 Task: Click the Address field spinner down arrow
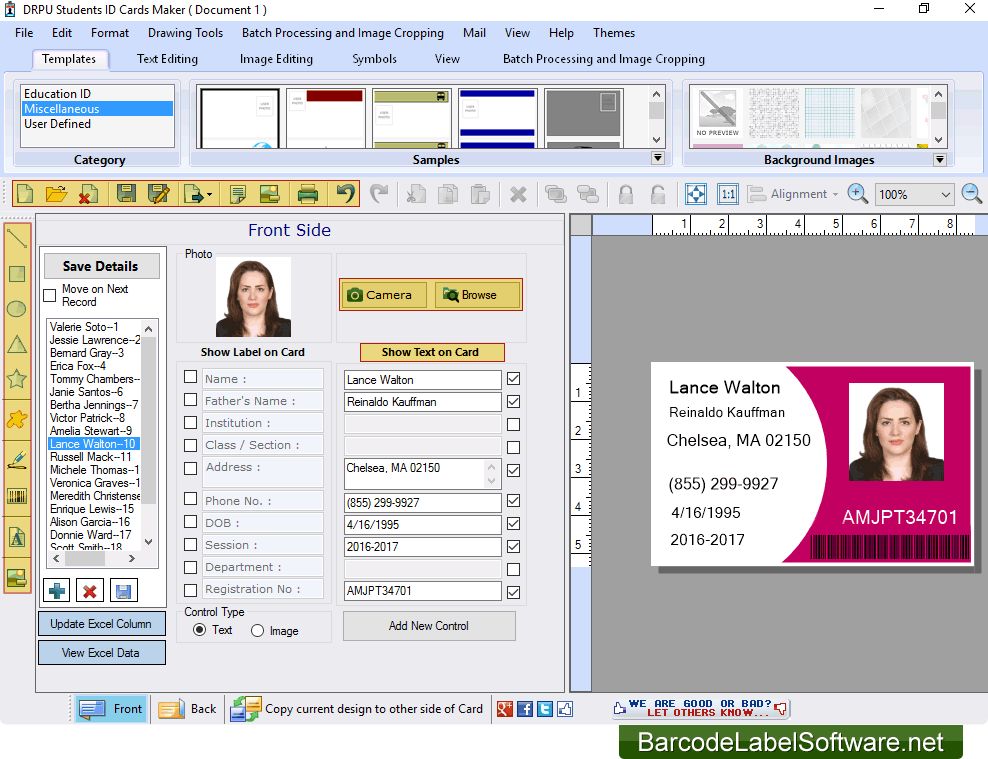click(x=491, y=481)
